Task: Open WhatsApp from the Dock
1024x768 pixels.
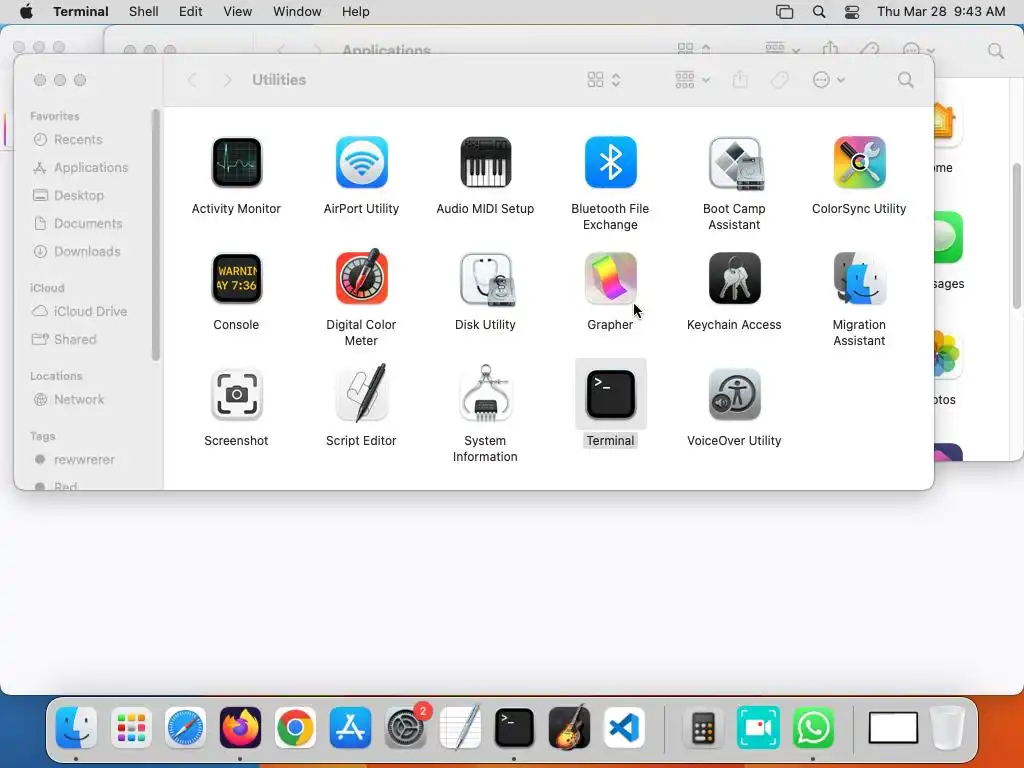Action: [x=813, y=728]
